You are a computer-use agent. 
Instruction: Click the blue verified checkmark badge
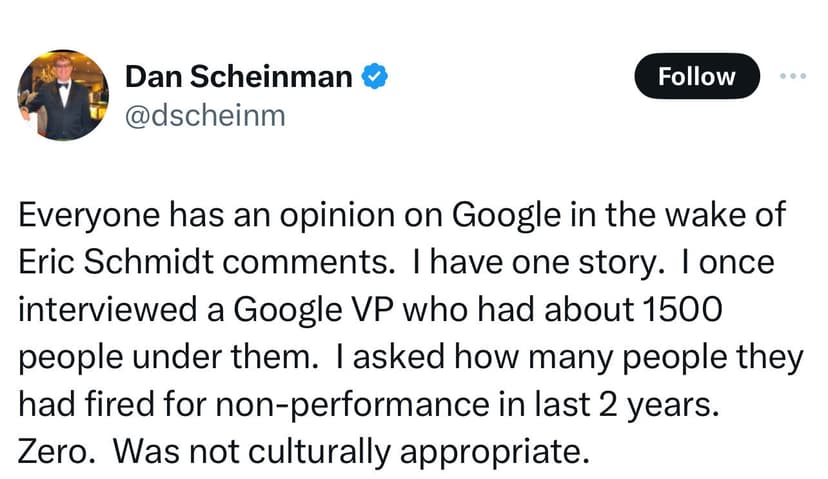tap(375, 76)
